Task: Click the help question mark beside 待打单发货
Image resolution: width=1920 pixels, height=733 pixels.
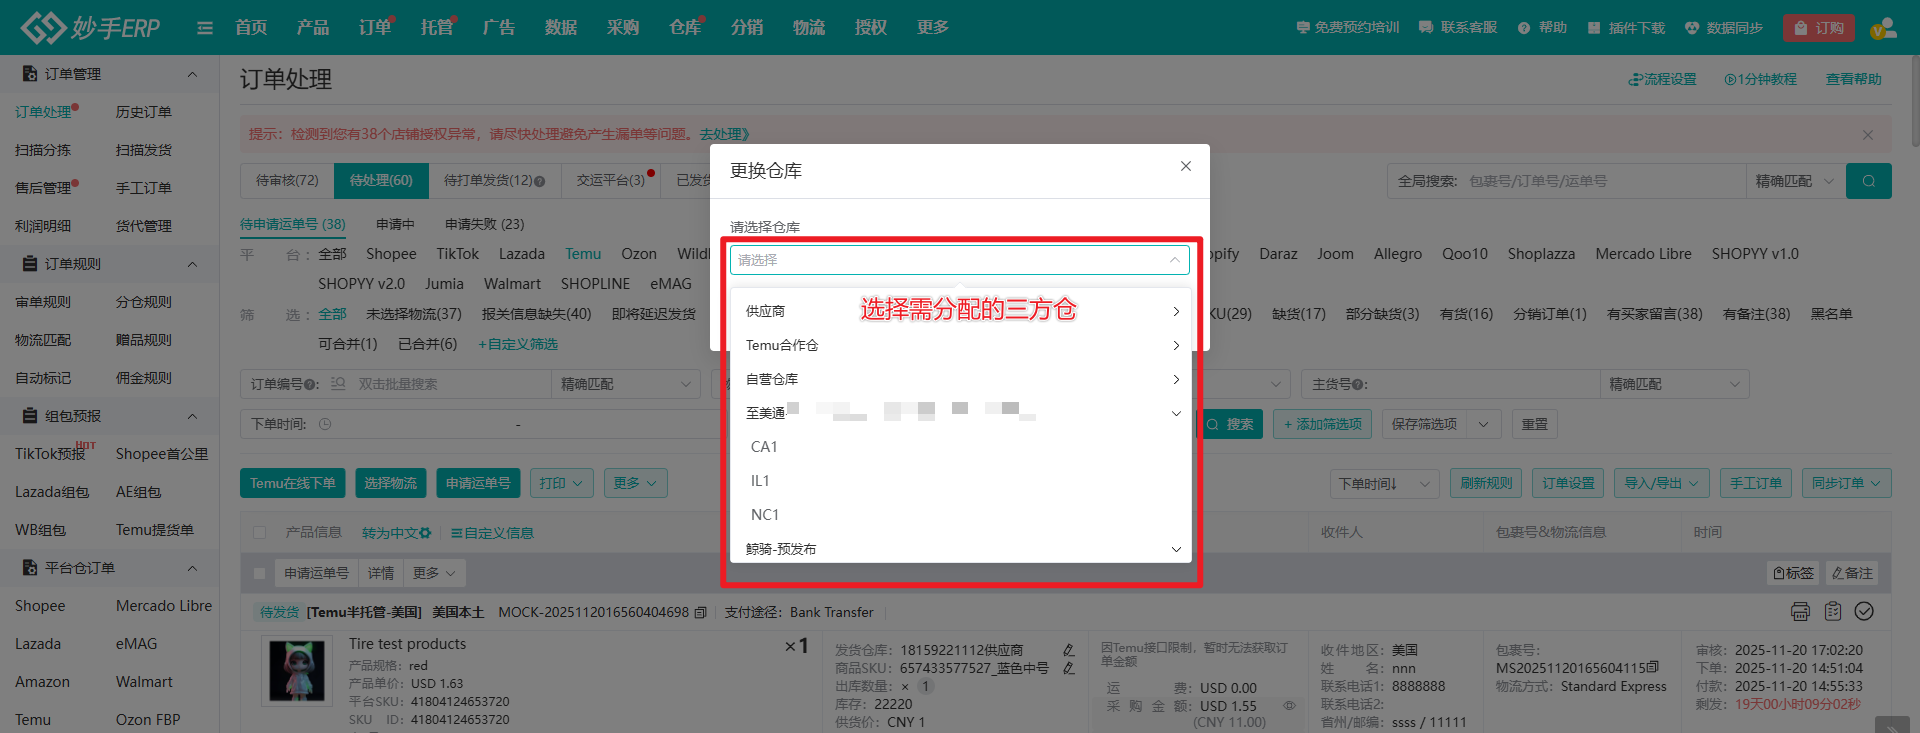Action: coord(540,181)
